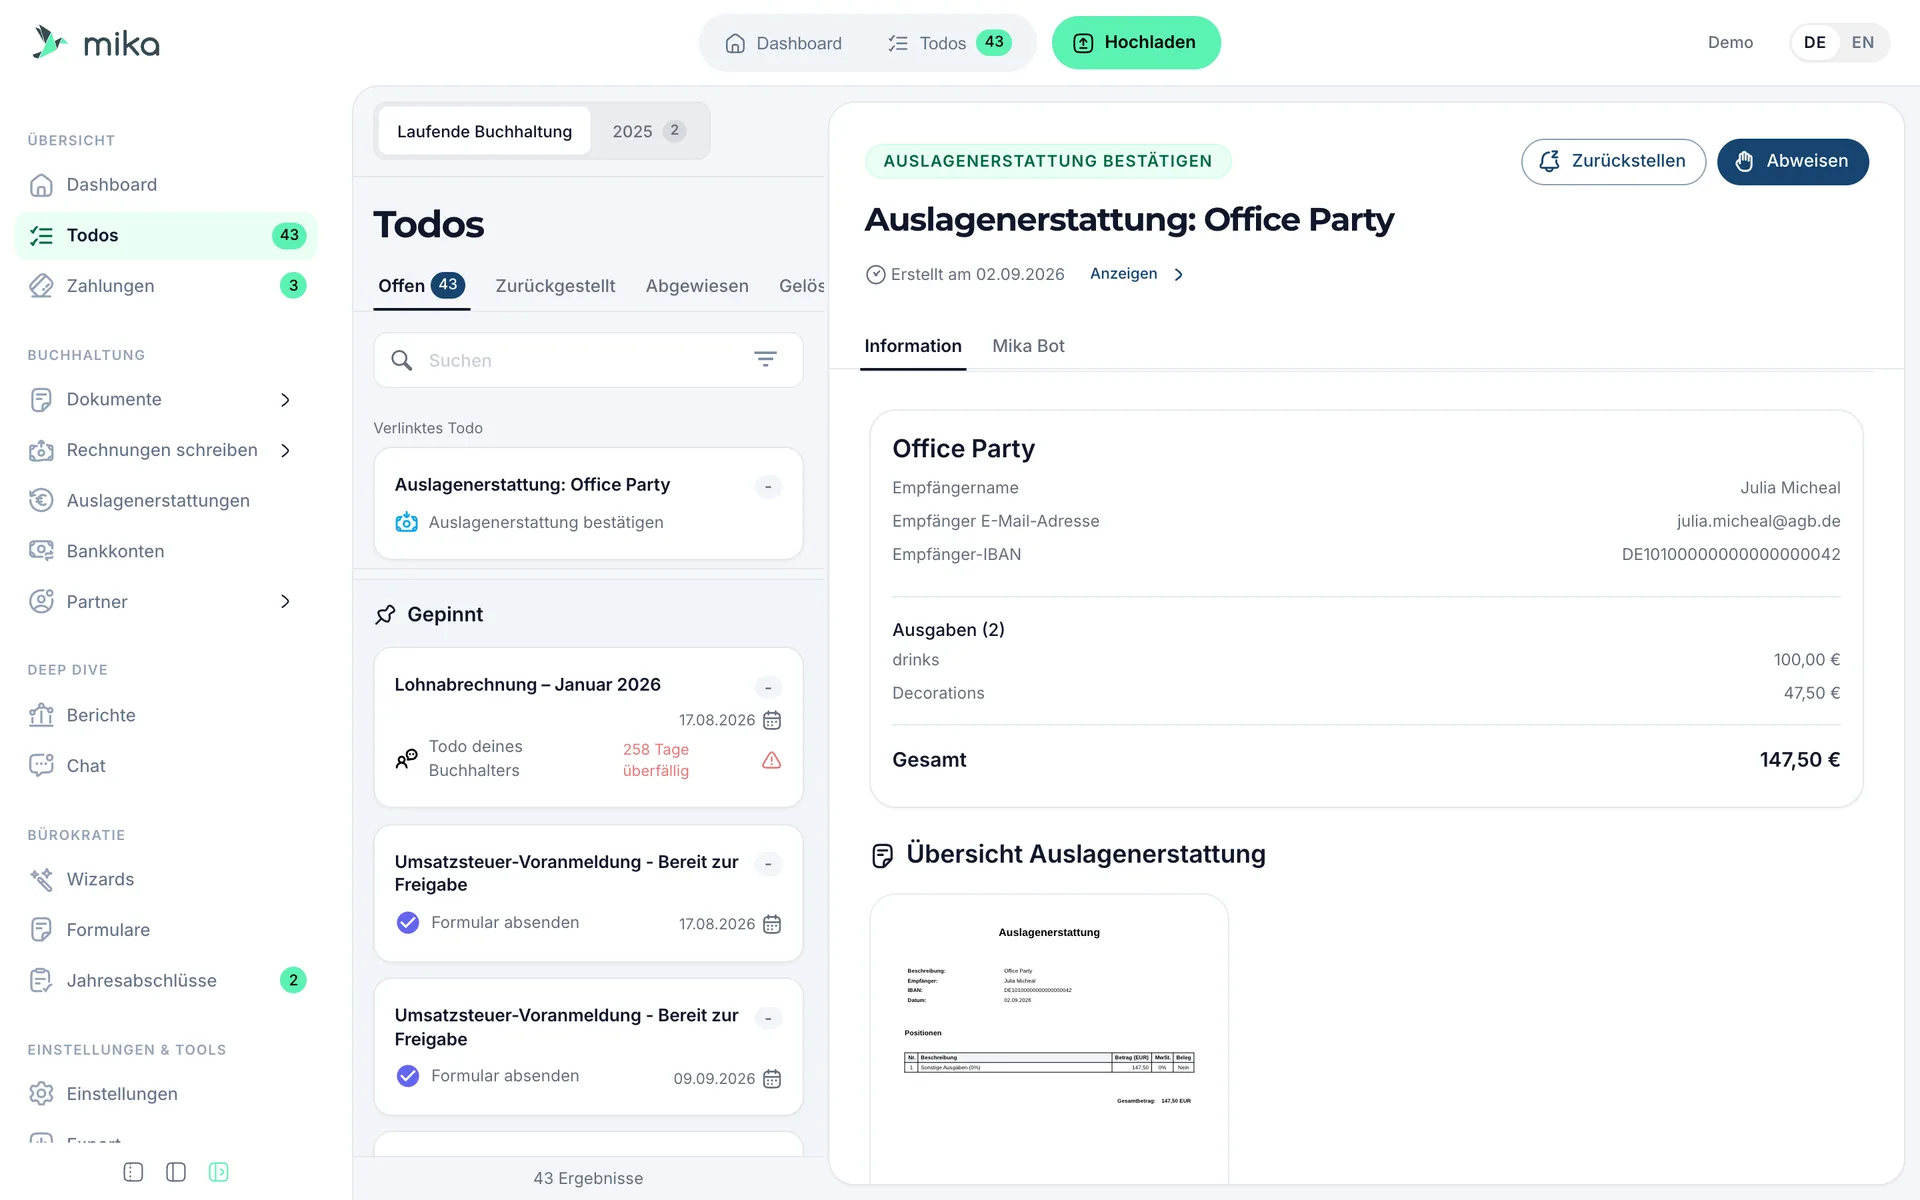Click the Auslagenerstattungen sidebar icon
This screenshot has width=1920, height=1200.
pyautogui.click(x=41, y=500)
